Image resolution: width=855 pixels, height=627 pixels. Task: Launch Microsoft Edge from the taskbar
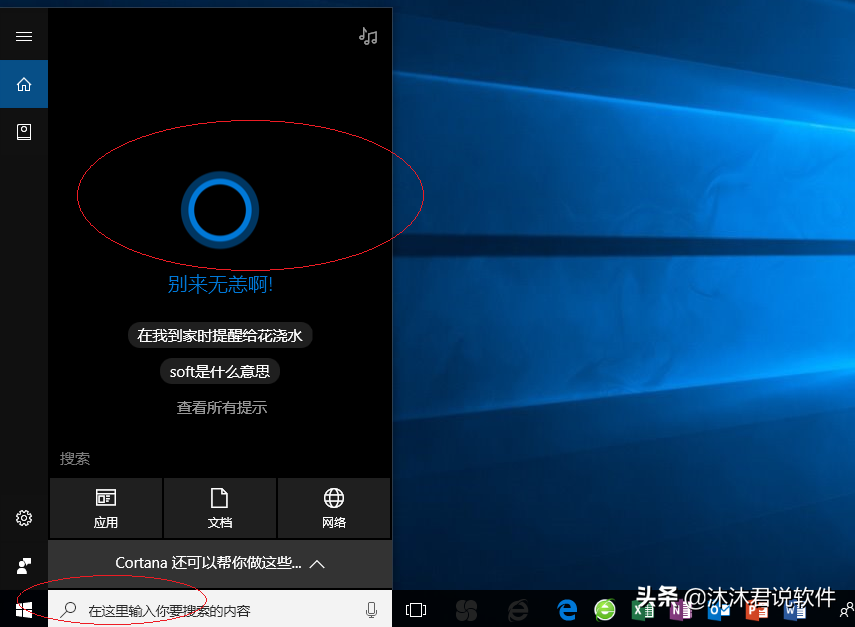566,608
